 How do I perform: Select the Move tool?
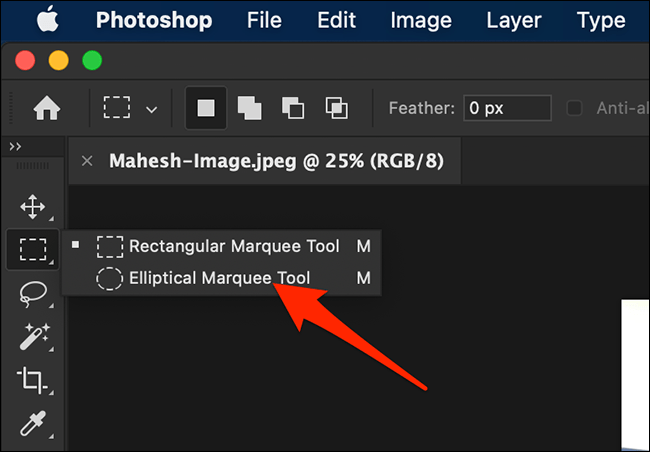tap(33, 207)
